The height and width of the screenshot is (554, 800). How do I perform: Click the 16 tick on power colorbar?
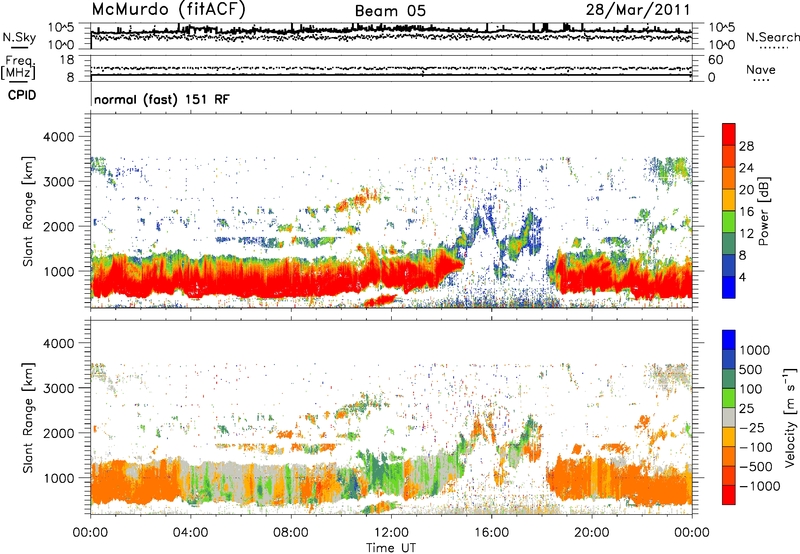click(x=746, y=212)
